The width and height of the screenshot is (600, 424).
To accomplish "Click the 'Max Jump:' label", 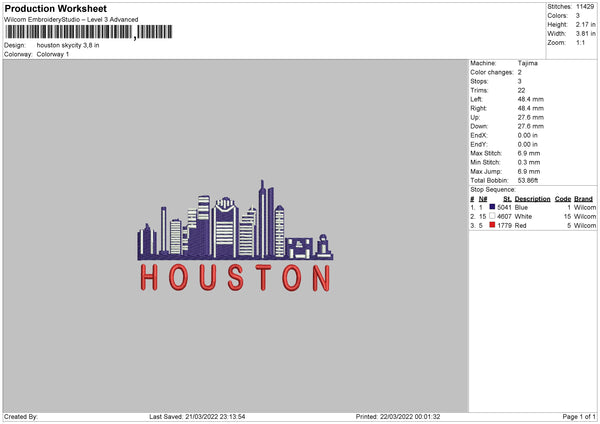I will [486, 171].
